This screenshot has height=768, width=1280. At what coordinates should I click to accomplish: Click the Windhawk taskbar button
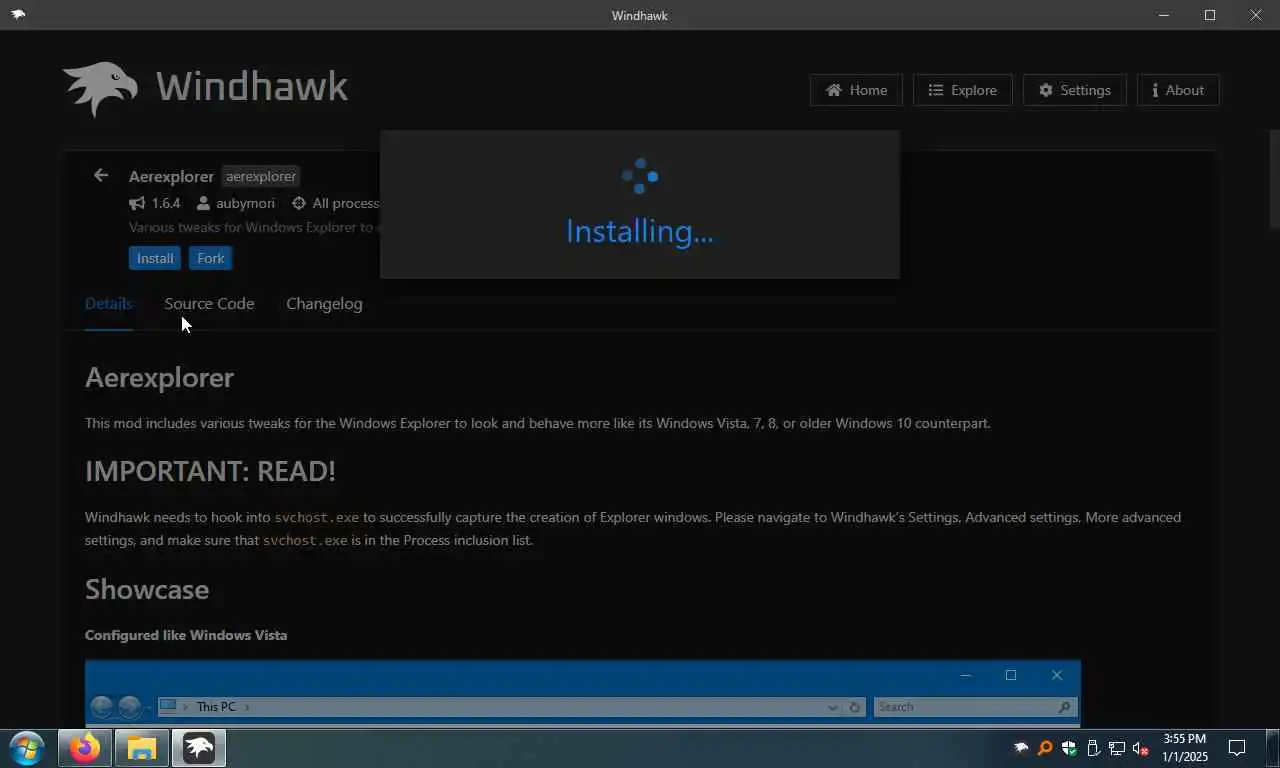click(199, 748)
